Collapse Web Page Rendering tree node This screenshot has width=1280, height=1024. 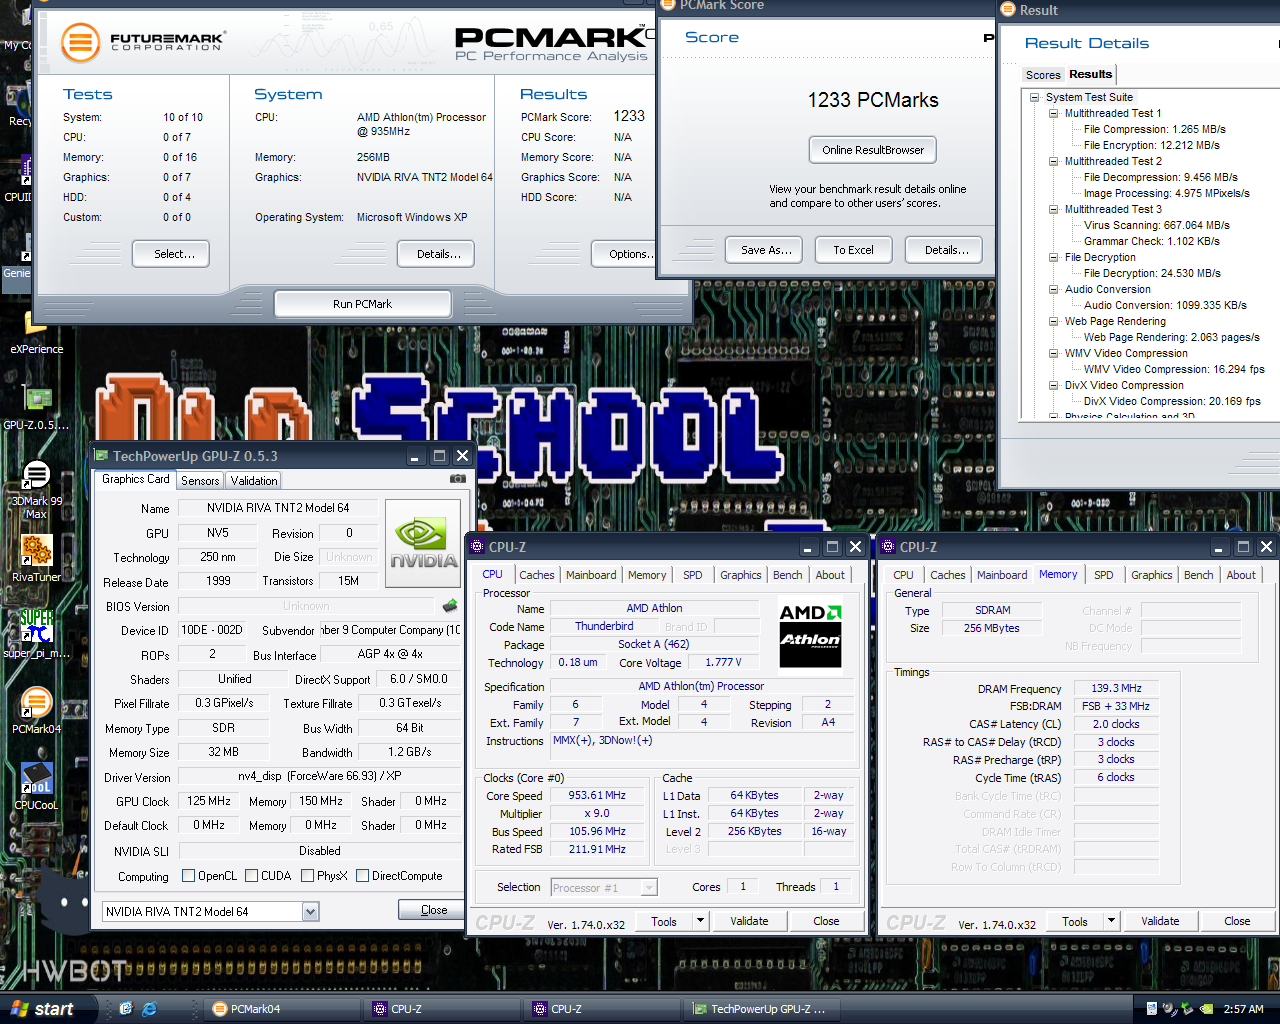point(1054,321)
